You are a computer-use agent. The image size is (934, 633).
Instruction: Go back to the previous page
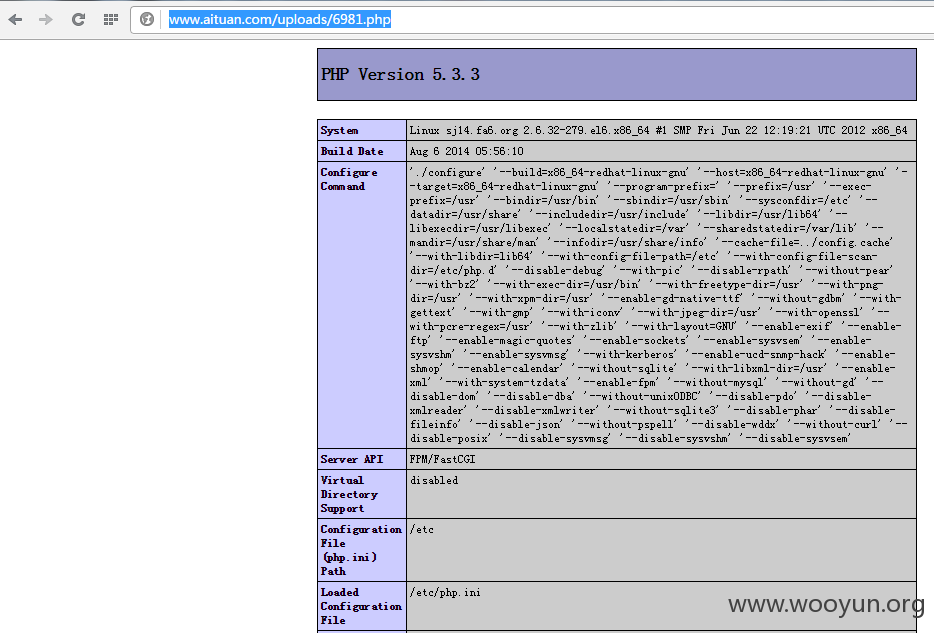tap(15, 20)
